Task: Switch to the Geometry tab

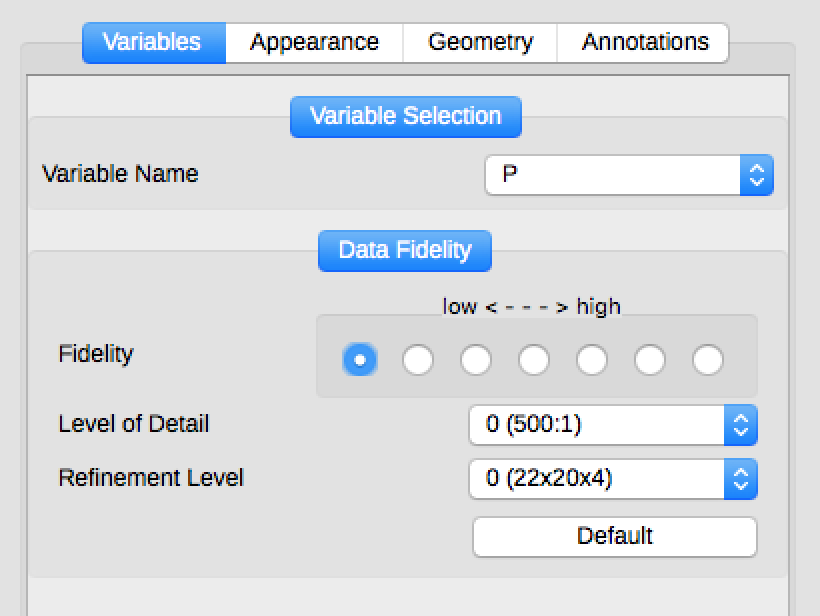Action: (x=480, y=43)
